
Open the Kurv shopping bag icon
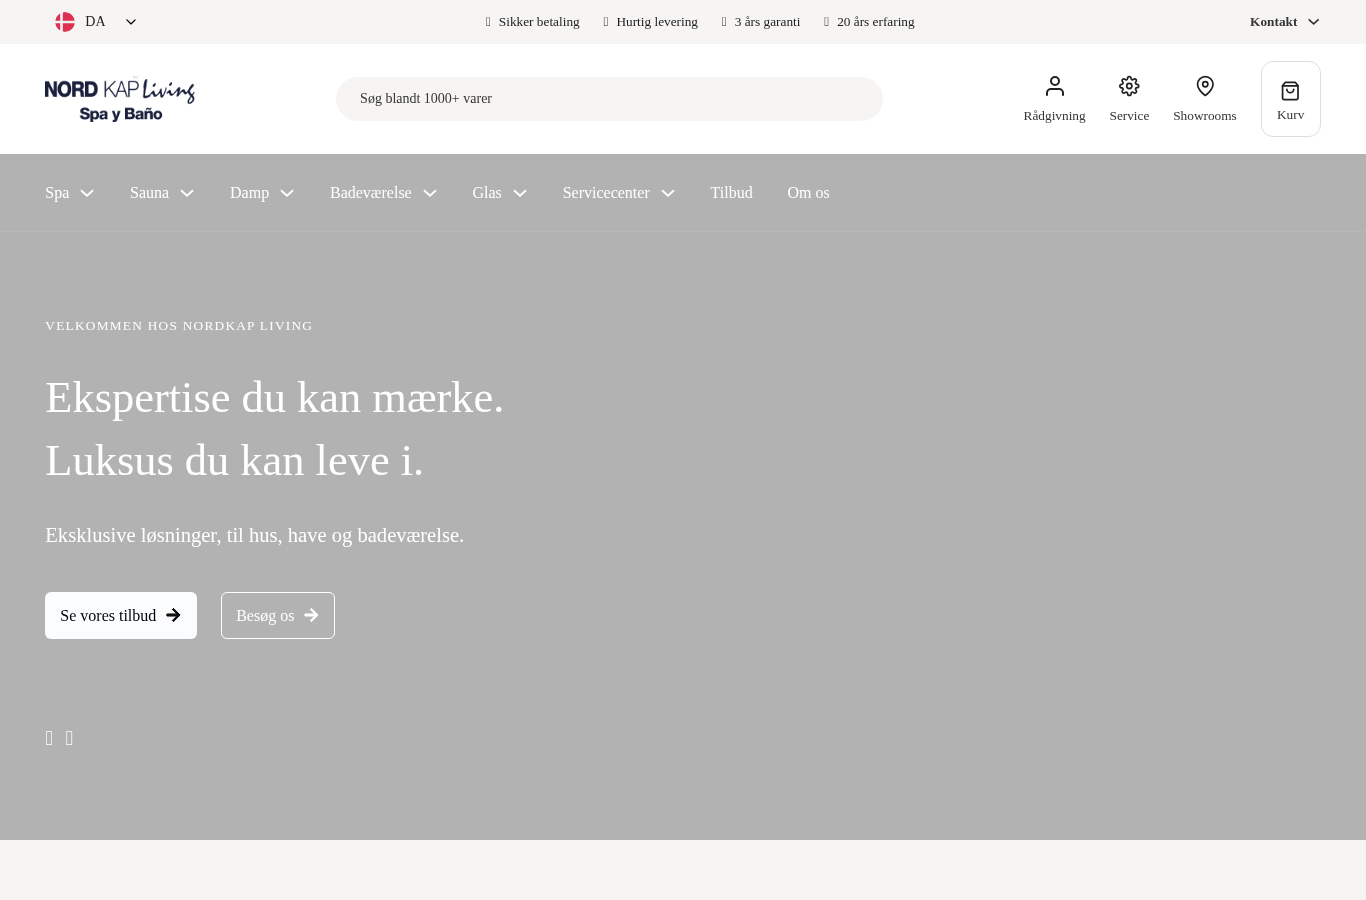(1290, 91)
